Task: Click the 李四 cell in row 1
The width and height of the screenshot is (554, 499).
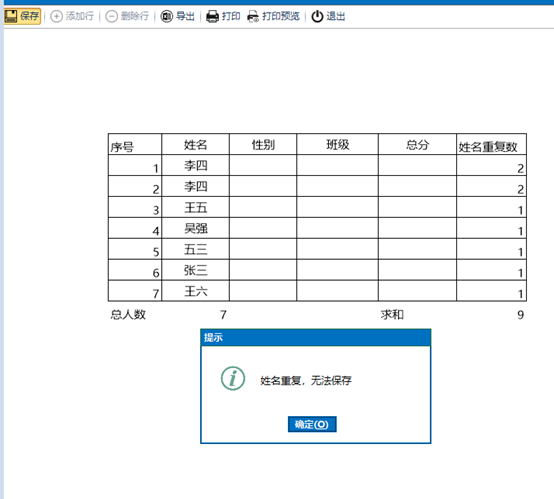Action: coord(195,165)
